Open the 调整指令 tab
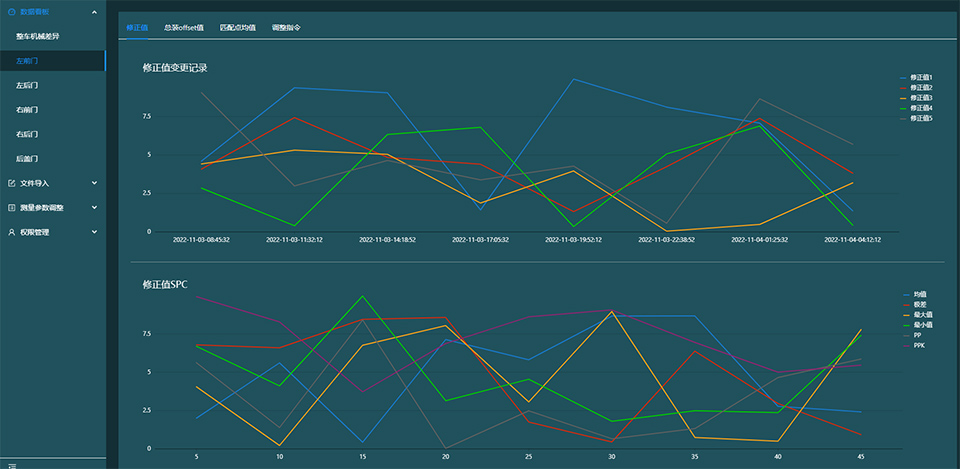The width and height of the screenshot is (960, 469). point(285,28)
